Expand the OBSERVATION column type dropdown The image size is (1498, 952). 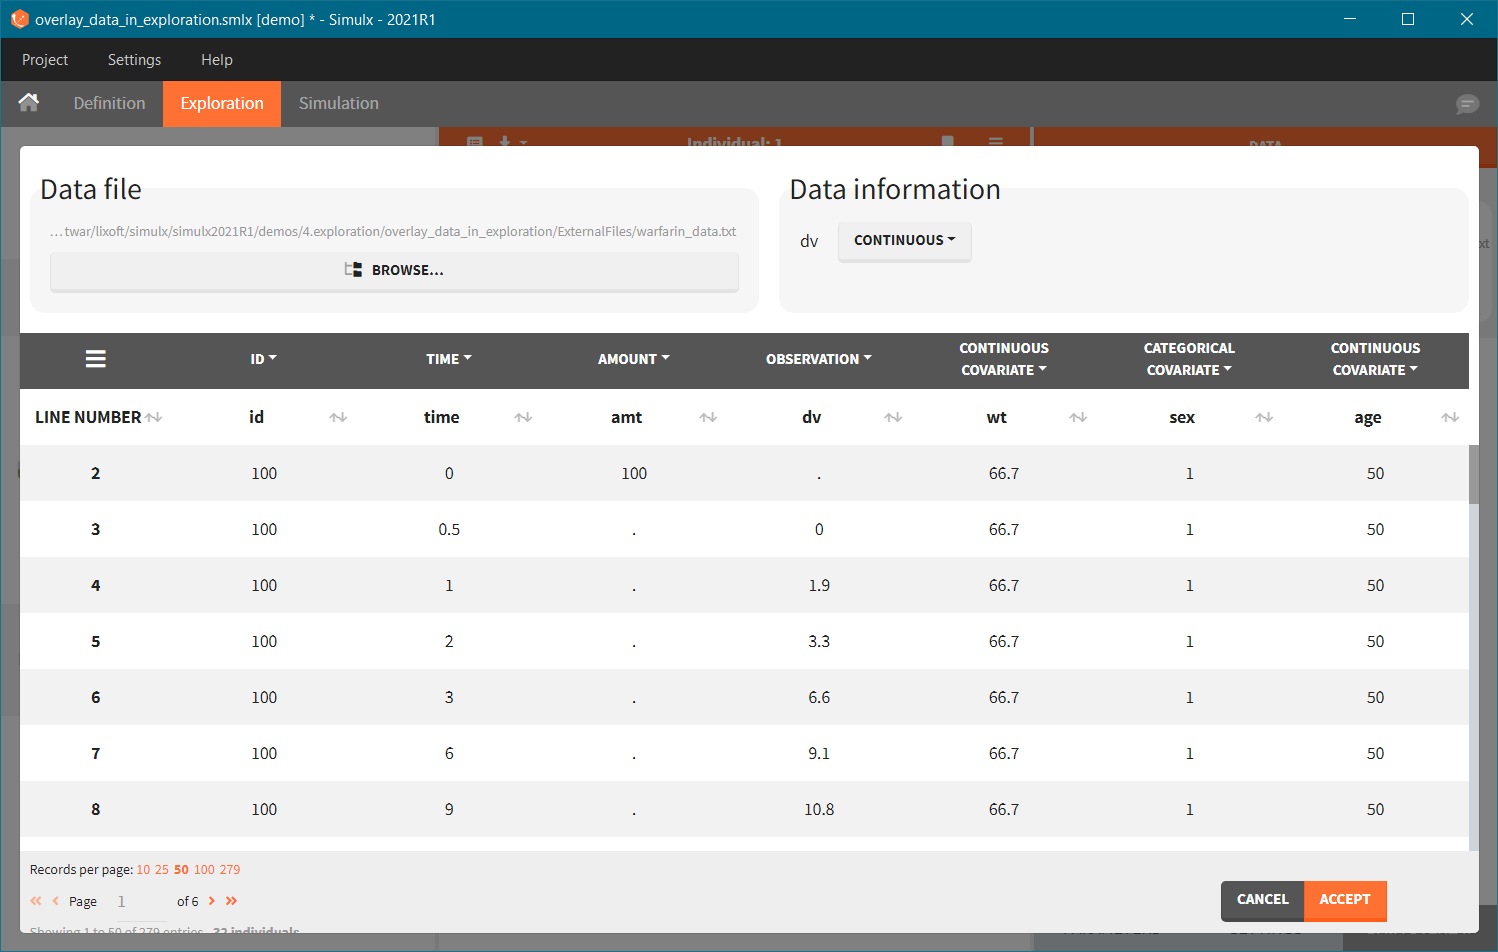click(818, 359)
